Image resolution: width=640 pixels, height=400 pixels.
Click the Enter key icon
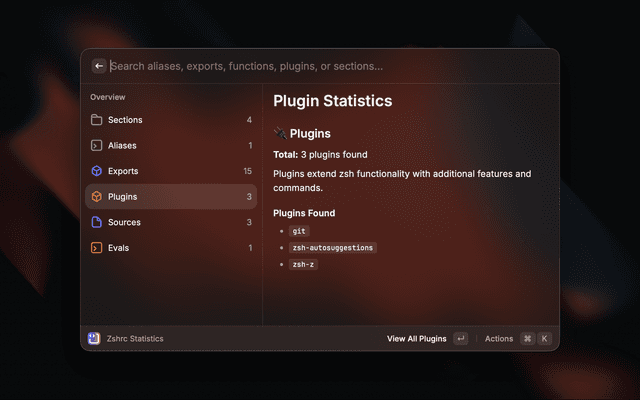click(x=460, y=339)
